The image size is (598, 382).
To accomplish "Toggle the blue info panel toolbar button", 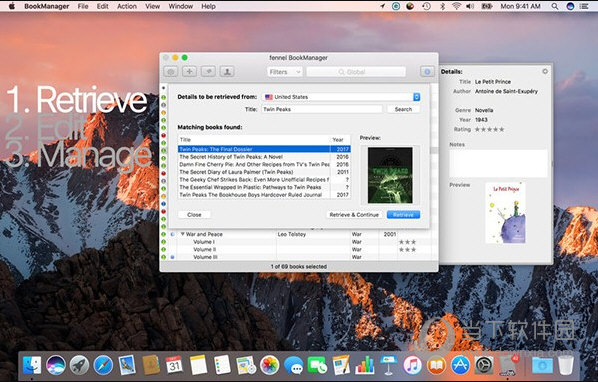I will [x=427, y=72].
